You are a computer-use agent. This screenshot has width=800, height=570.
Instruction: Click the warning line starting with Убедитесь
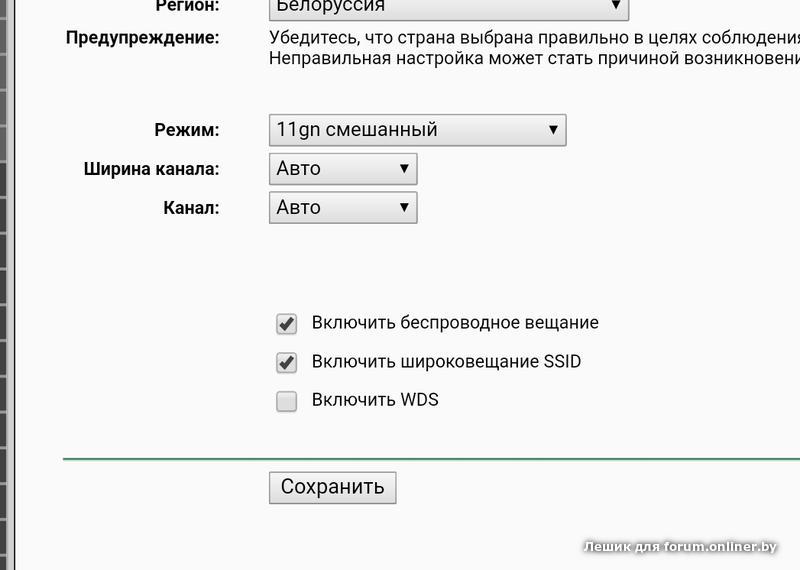point(534,38)
